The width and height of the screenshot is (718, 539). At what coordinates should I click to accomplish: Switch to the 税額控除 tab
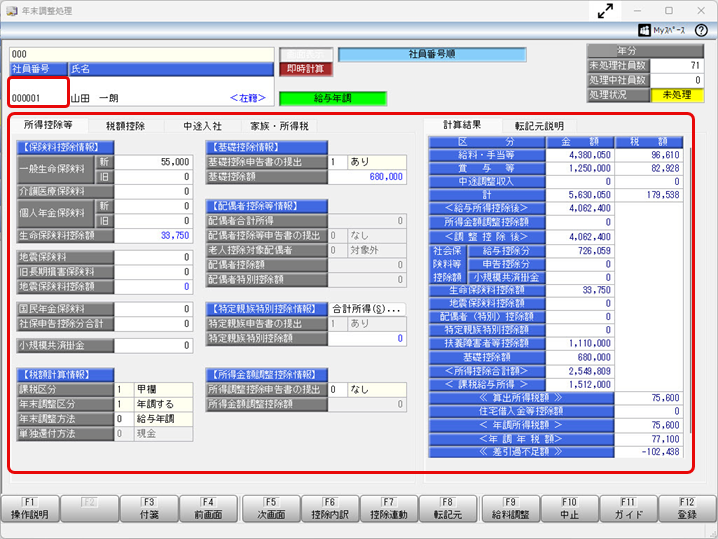[125, 126]
